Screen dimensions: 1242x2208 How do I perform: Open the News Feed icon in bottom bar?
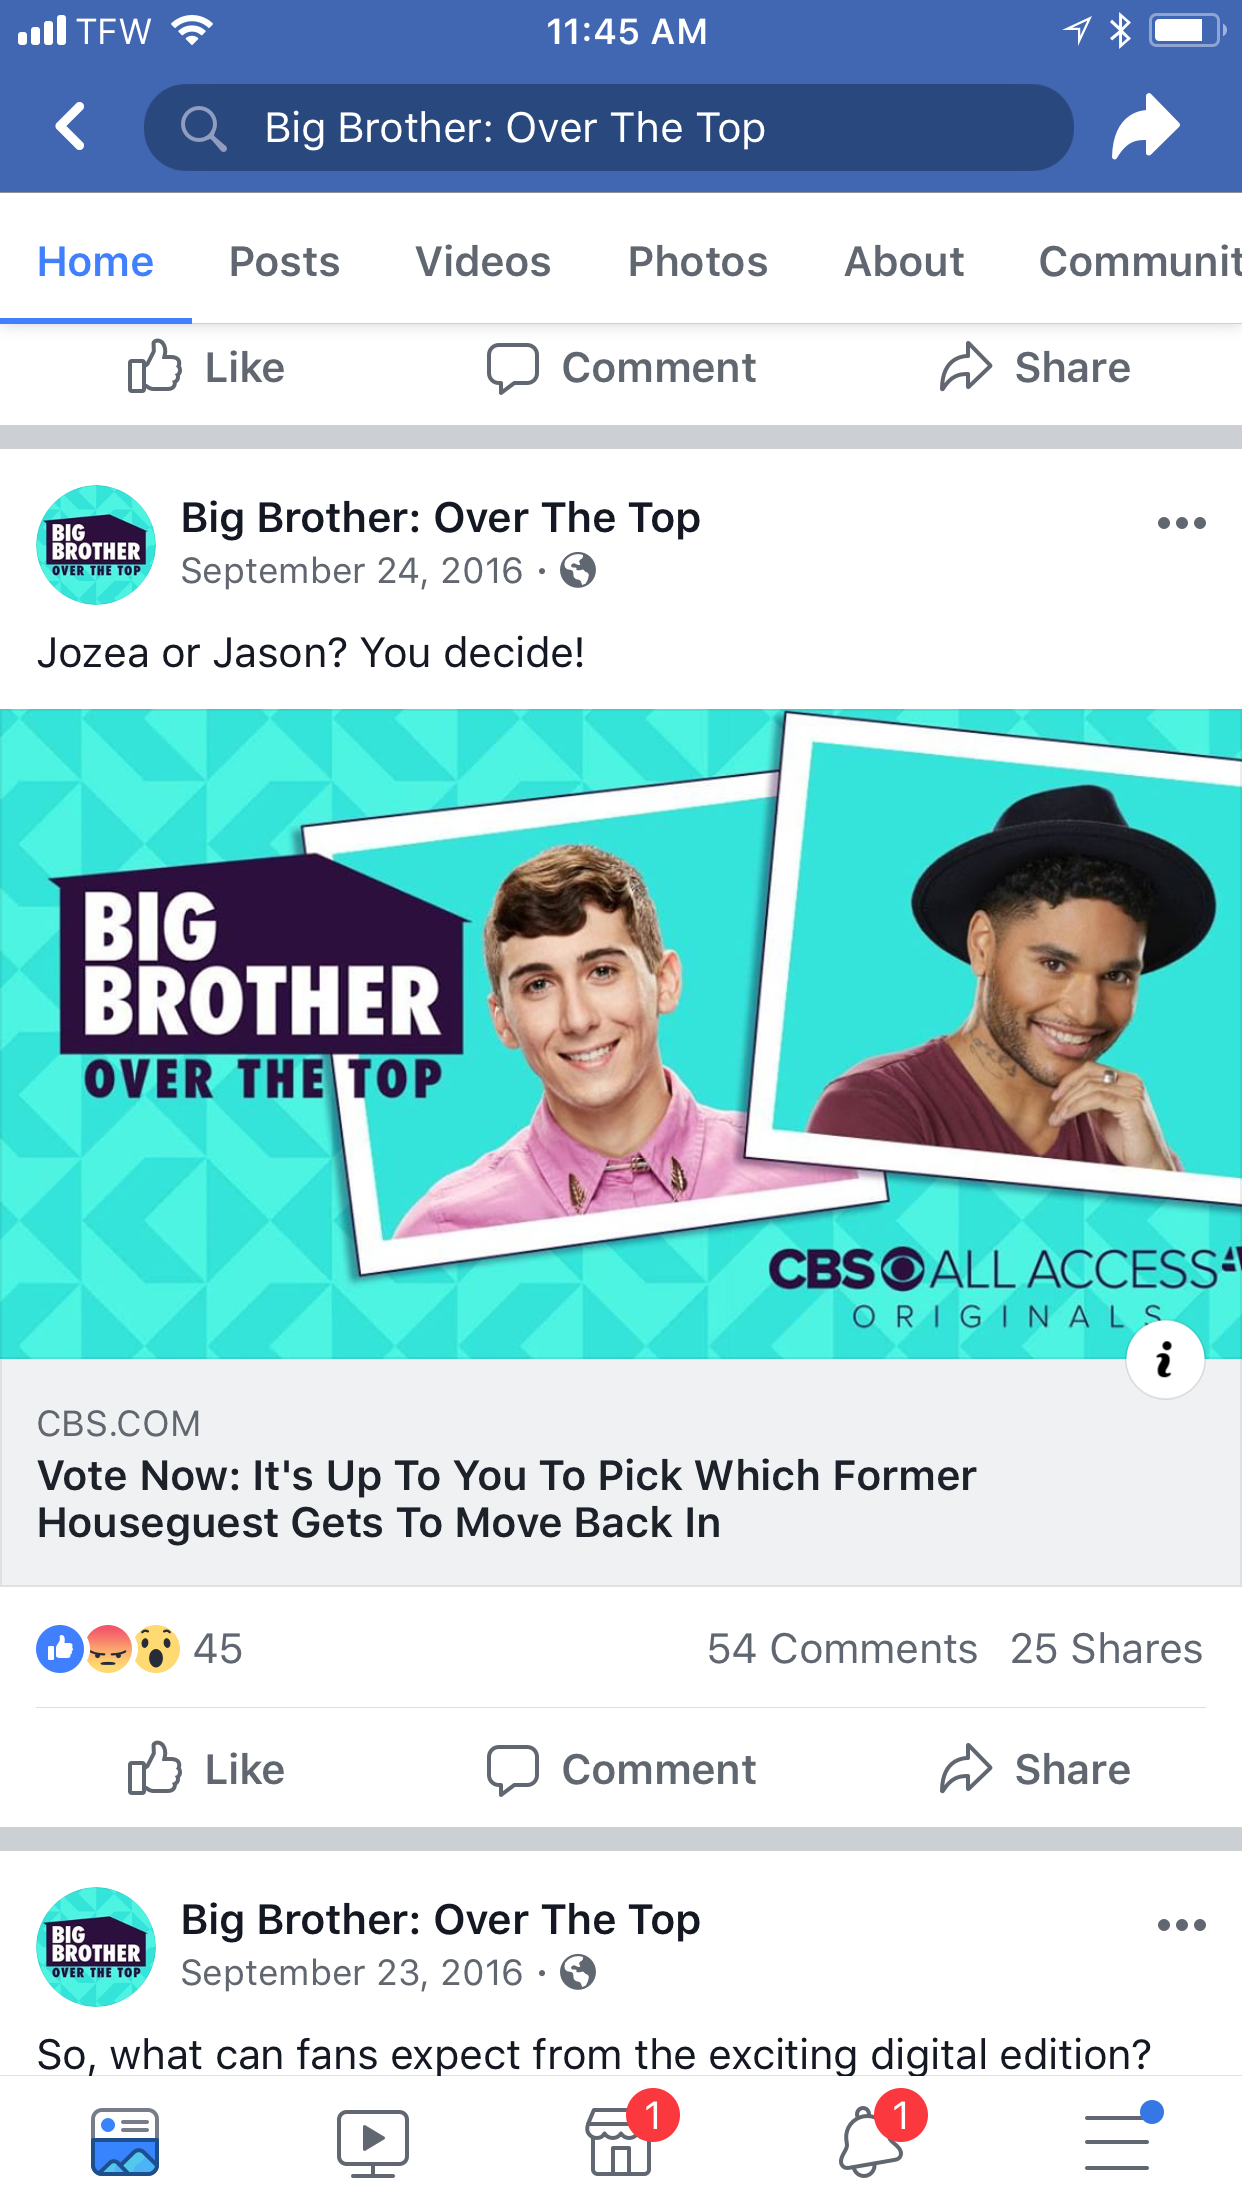pos(125,2142)
